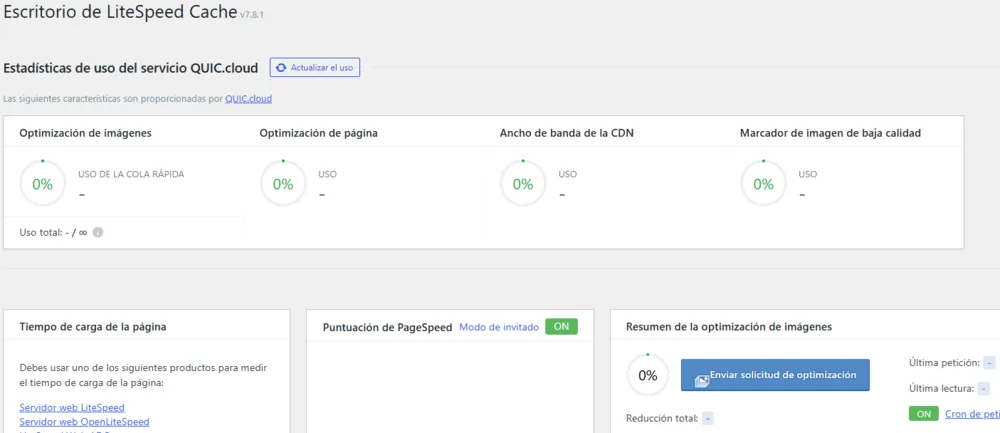
Task: Click the Optimización de imágenes 0% gauge
Action: coord(42,184)
